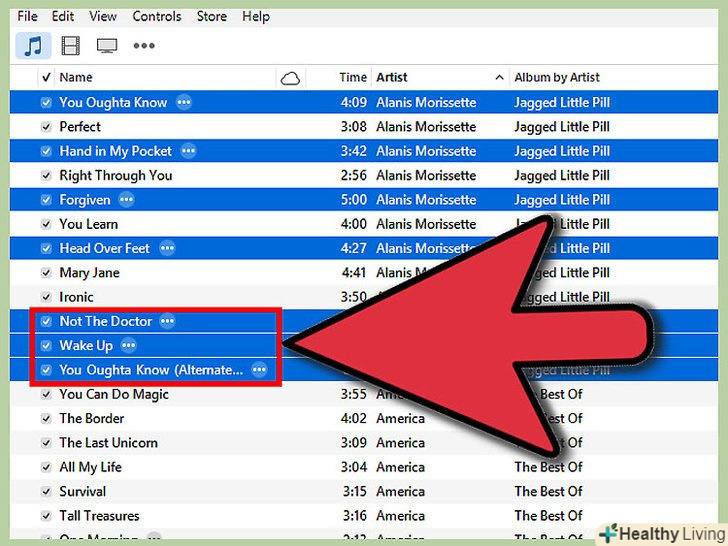
Task: Uncheck the All My Life checkbox
Action: [46, 468]
